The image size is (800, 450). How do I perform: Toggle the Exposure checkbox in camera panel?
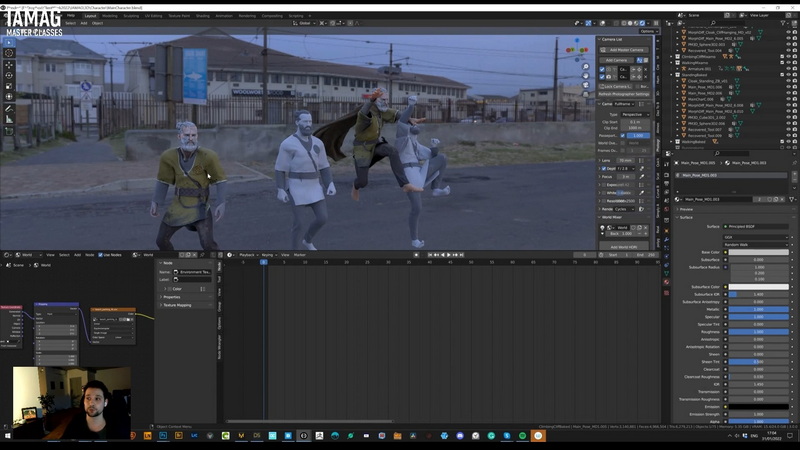tap(605, 185)
